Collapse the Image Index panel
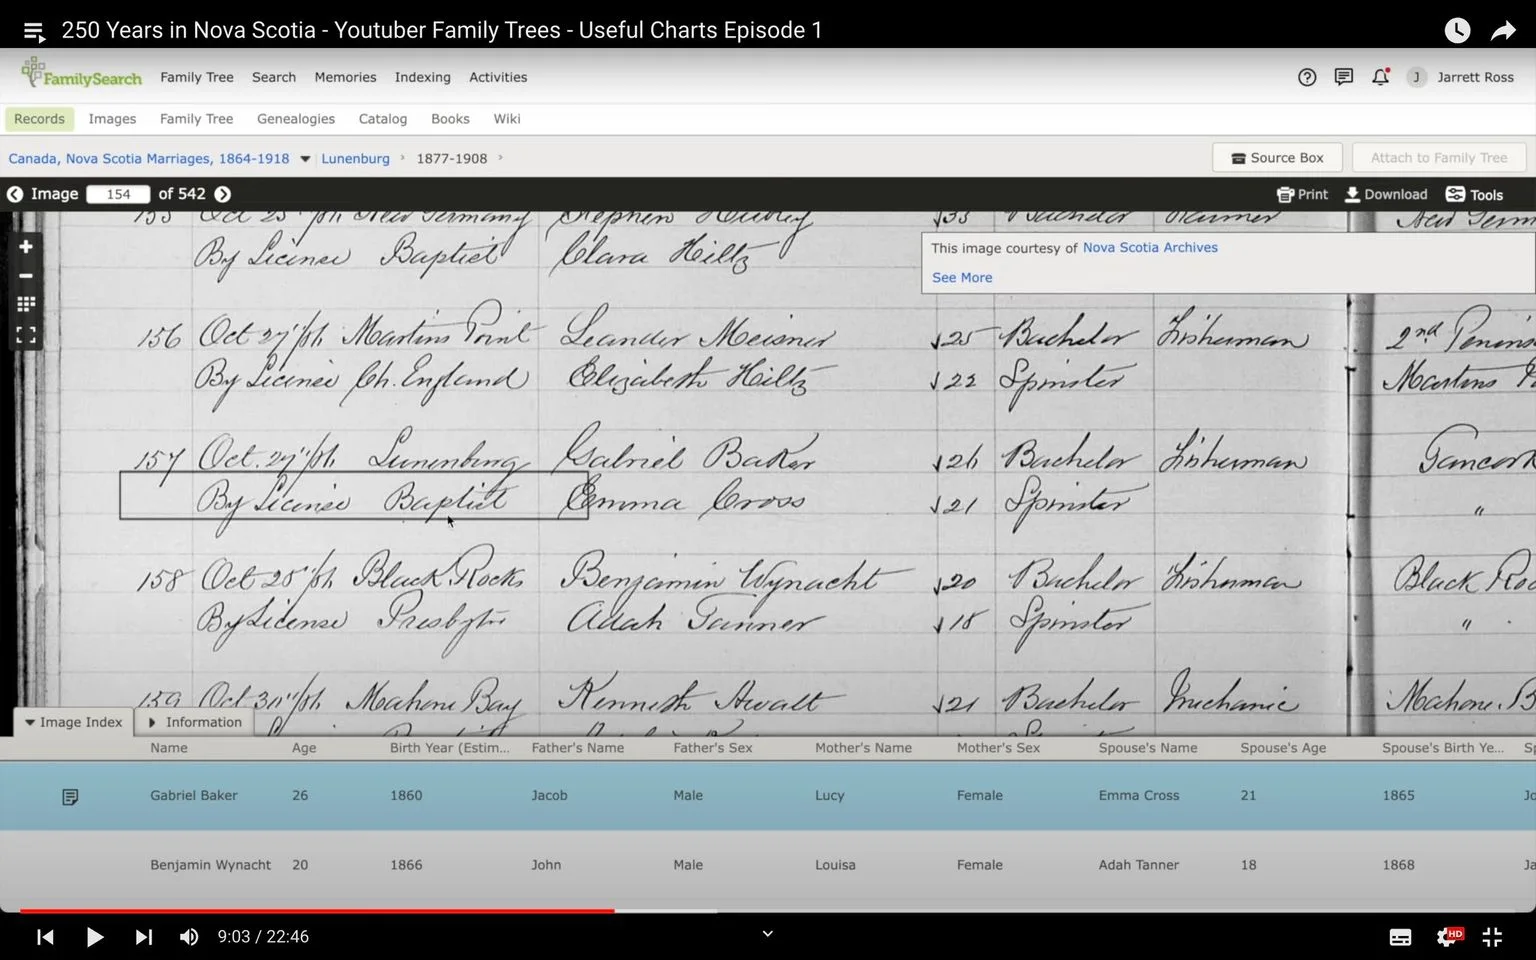 click(x=73, y=722)
